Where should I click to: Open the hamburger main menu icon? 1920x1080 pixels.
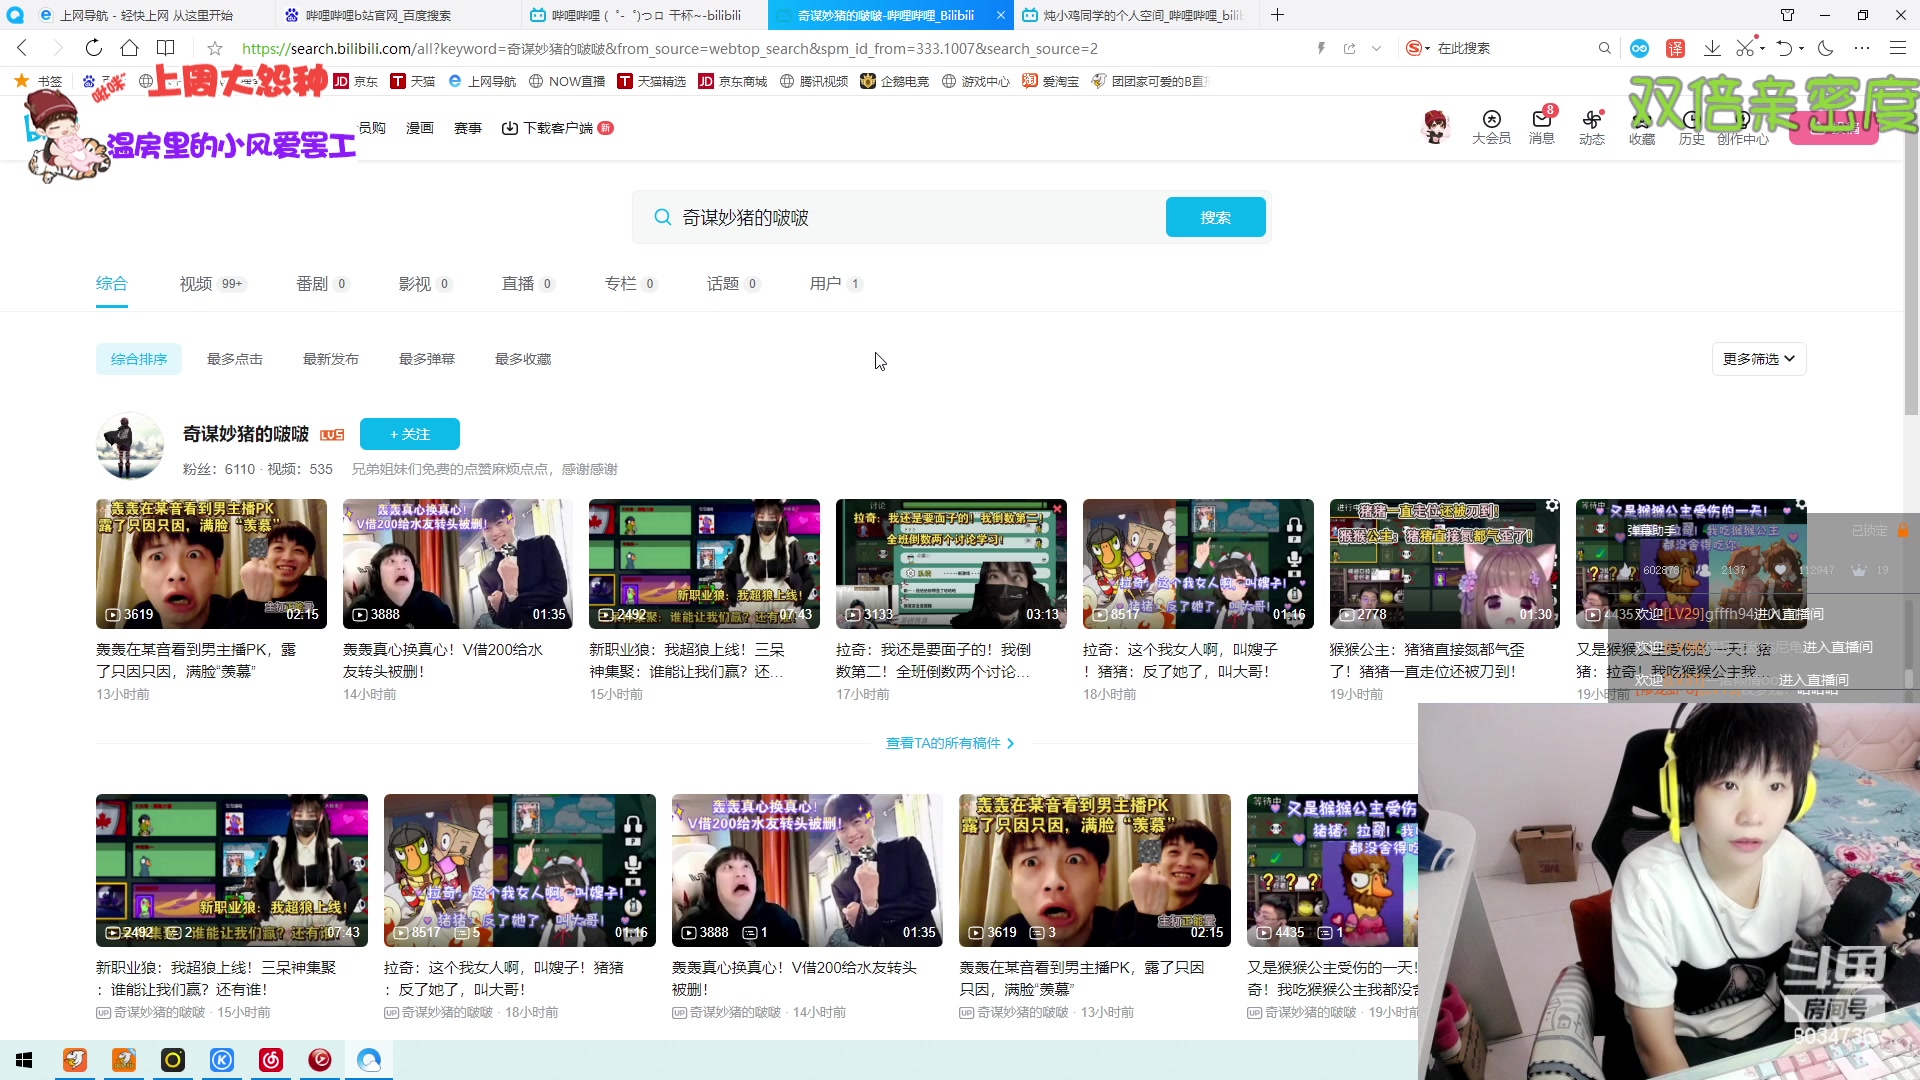[1897, 48]
